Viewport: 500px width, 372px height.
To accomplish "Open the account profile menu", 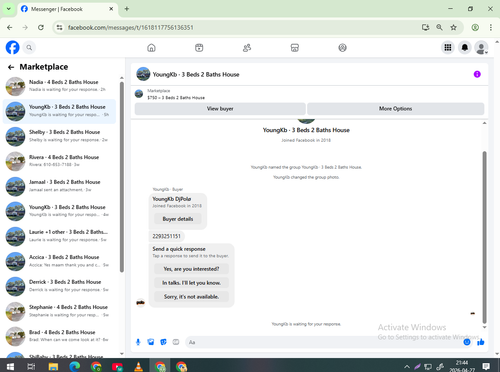I will tap(481, 48).
